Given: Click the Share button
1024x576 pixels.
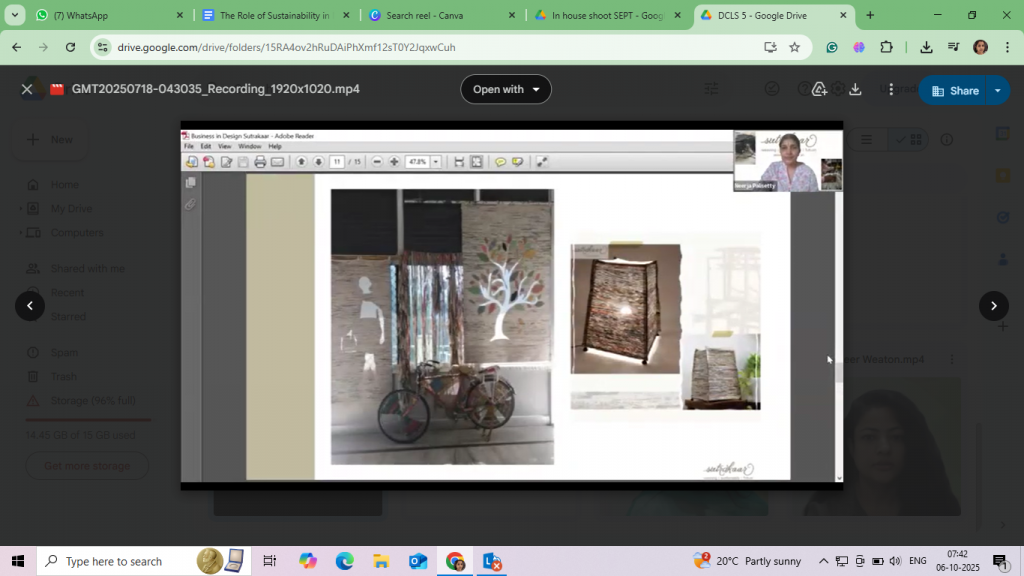Looking at the screenshot, I should (x=955, y=90).
